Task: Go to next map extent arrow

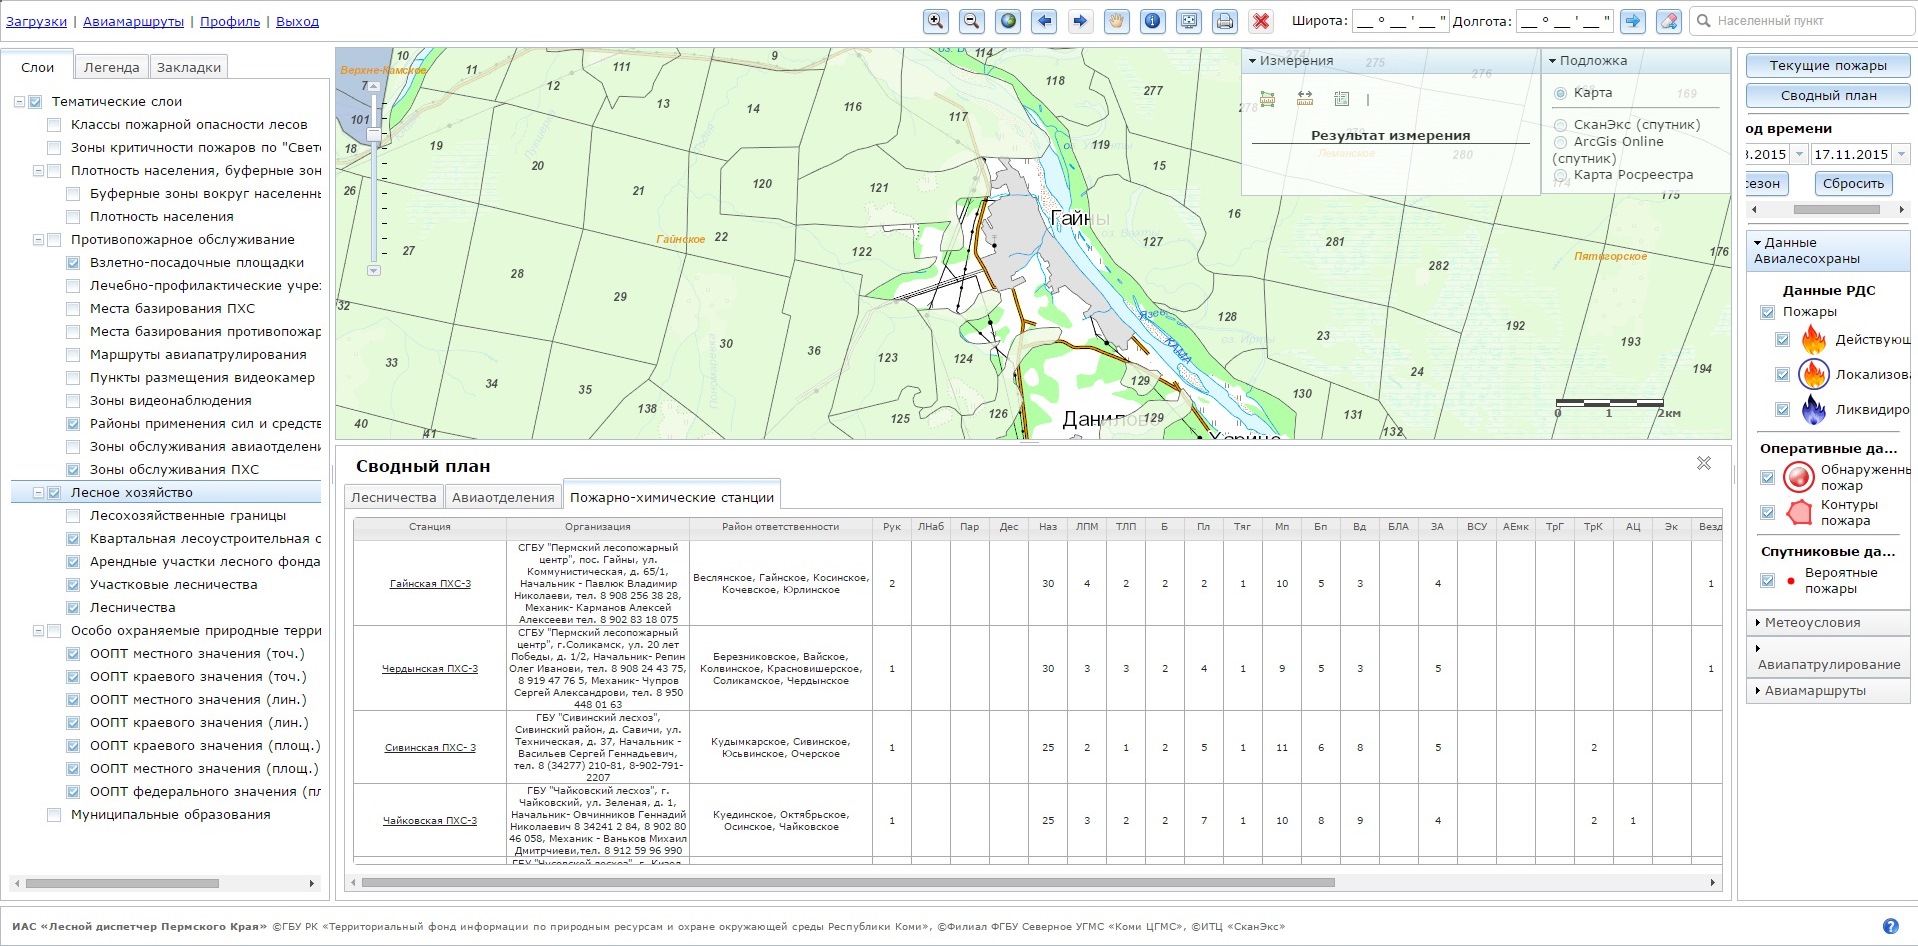Action: tap(1080, 21)
